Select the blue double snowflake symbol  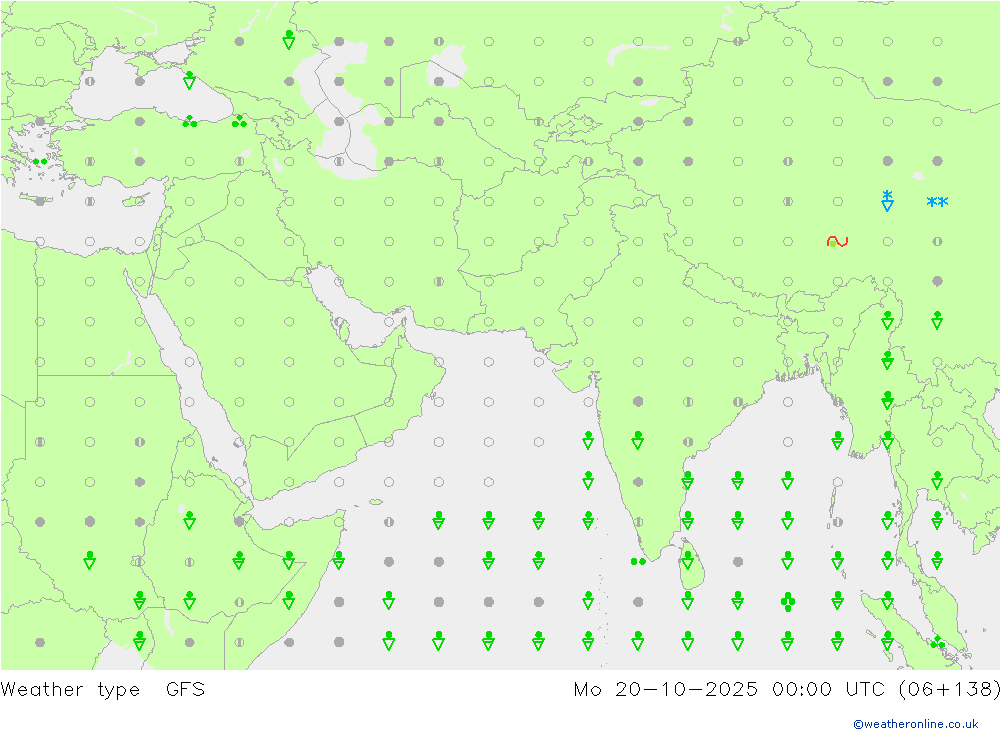(937, 202)
